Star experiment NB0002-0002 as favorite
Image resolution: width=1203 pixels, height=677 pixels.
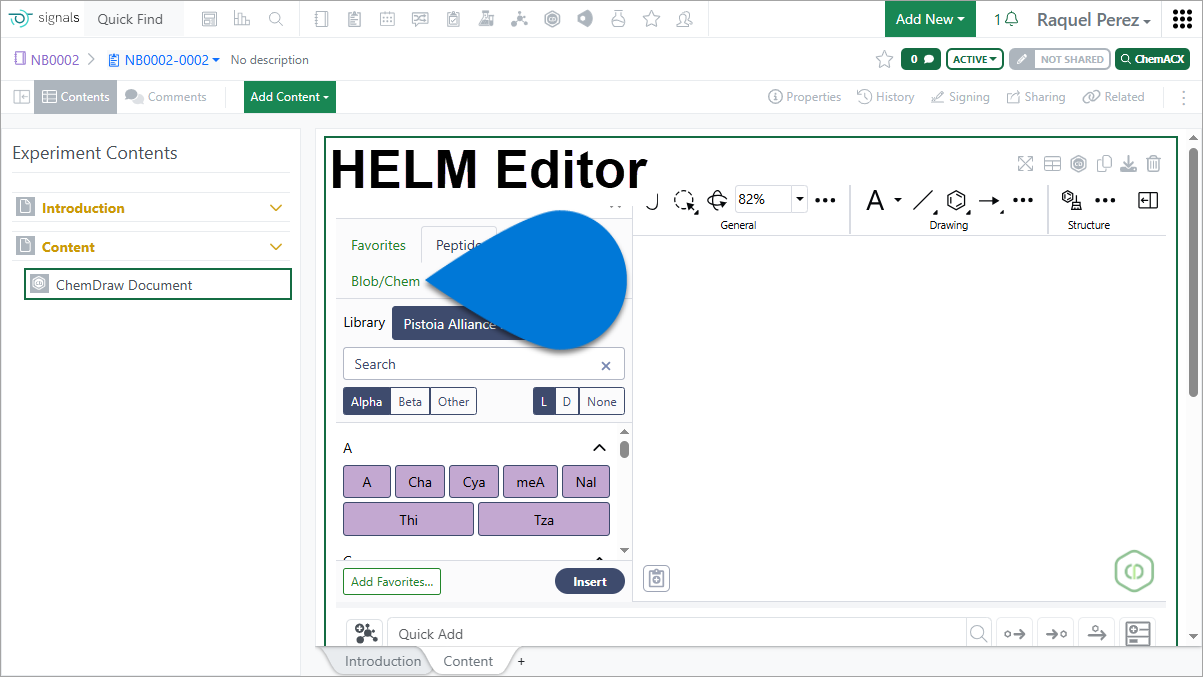pyautogui.click(x=884, y=59)
